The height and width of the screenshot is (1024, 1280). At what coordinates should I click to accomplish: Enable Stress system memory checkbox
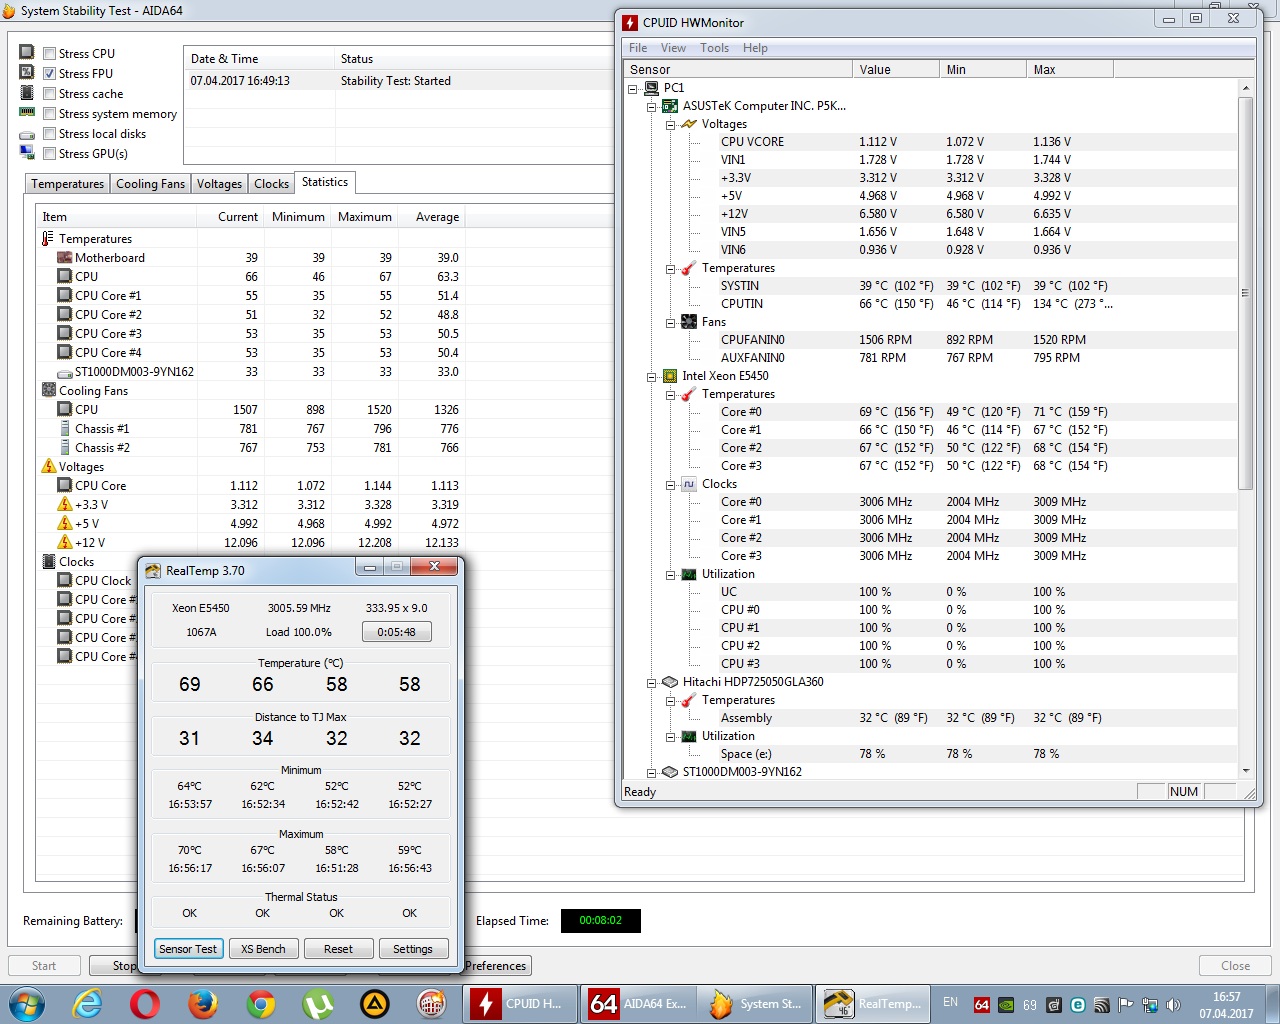[x=49, y=114]
